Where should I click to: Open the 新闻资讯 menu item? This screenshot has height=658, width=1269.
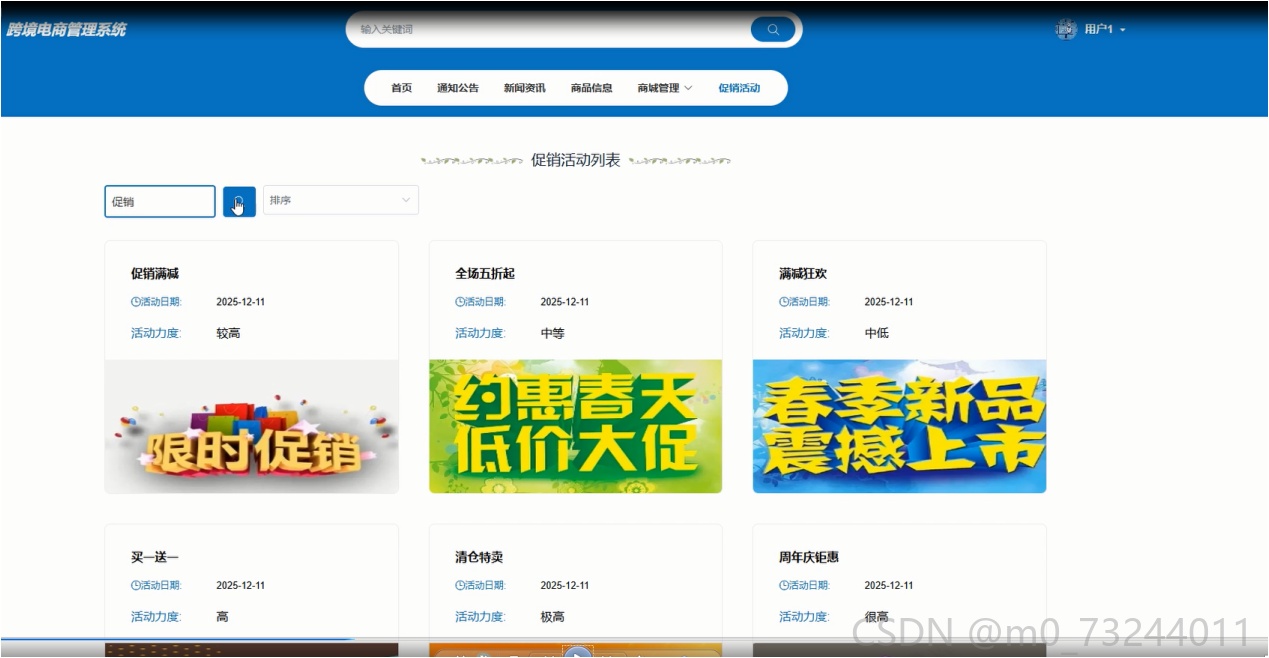(525, 88)
